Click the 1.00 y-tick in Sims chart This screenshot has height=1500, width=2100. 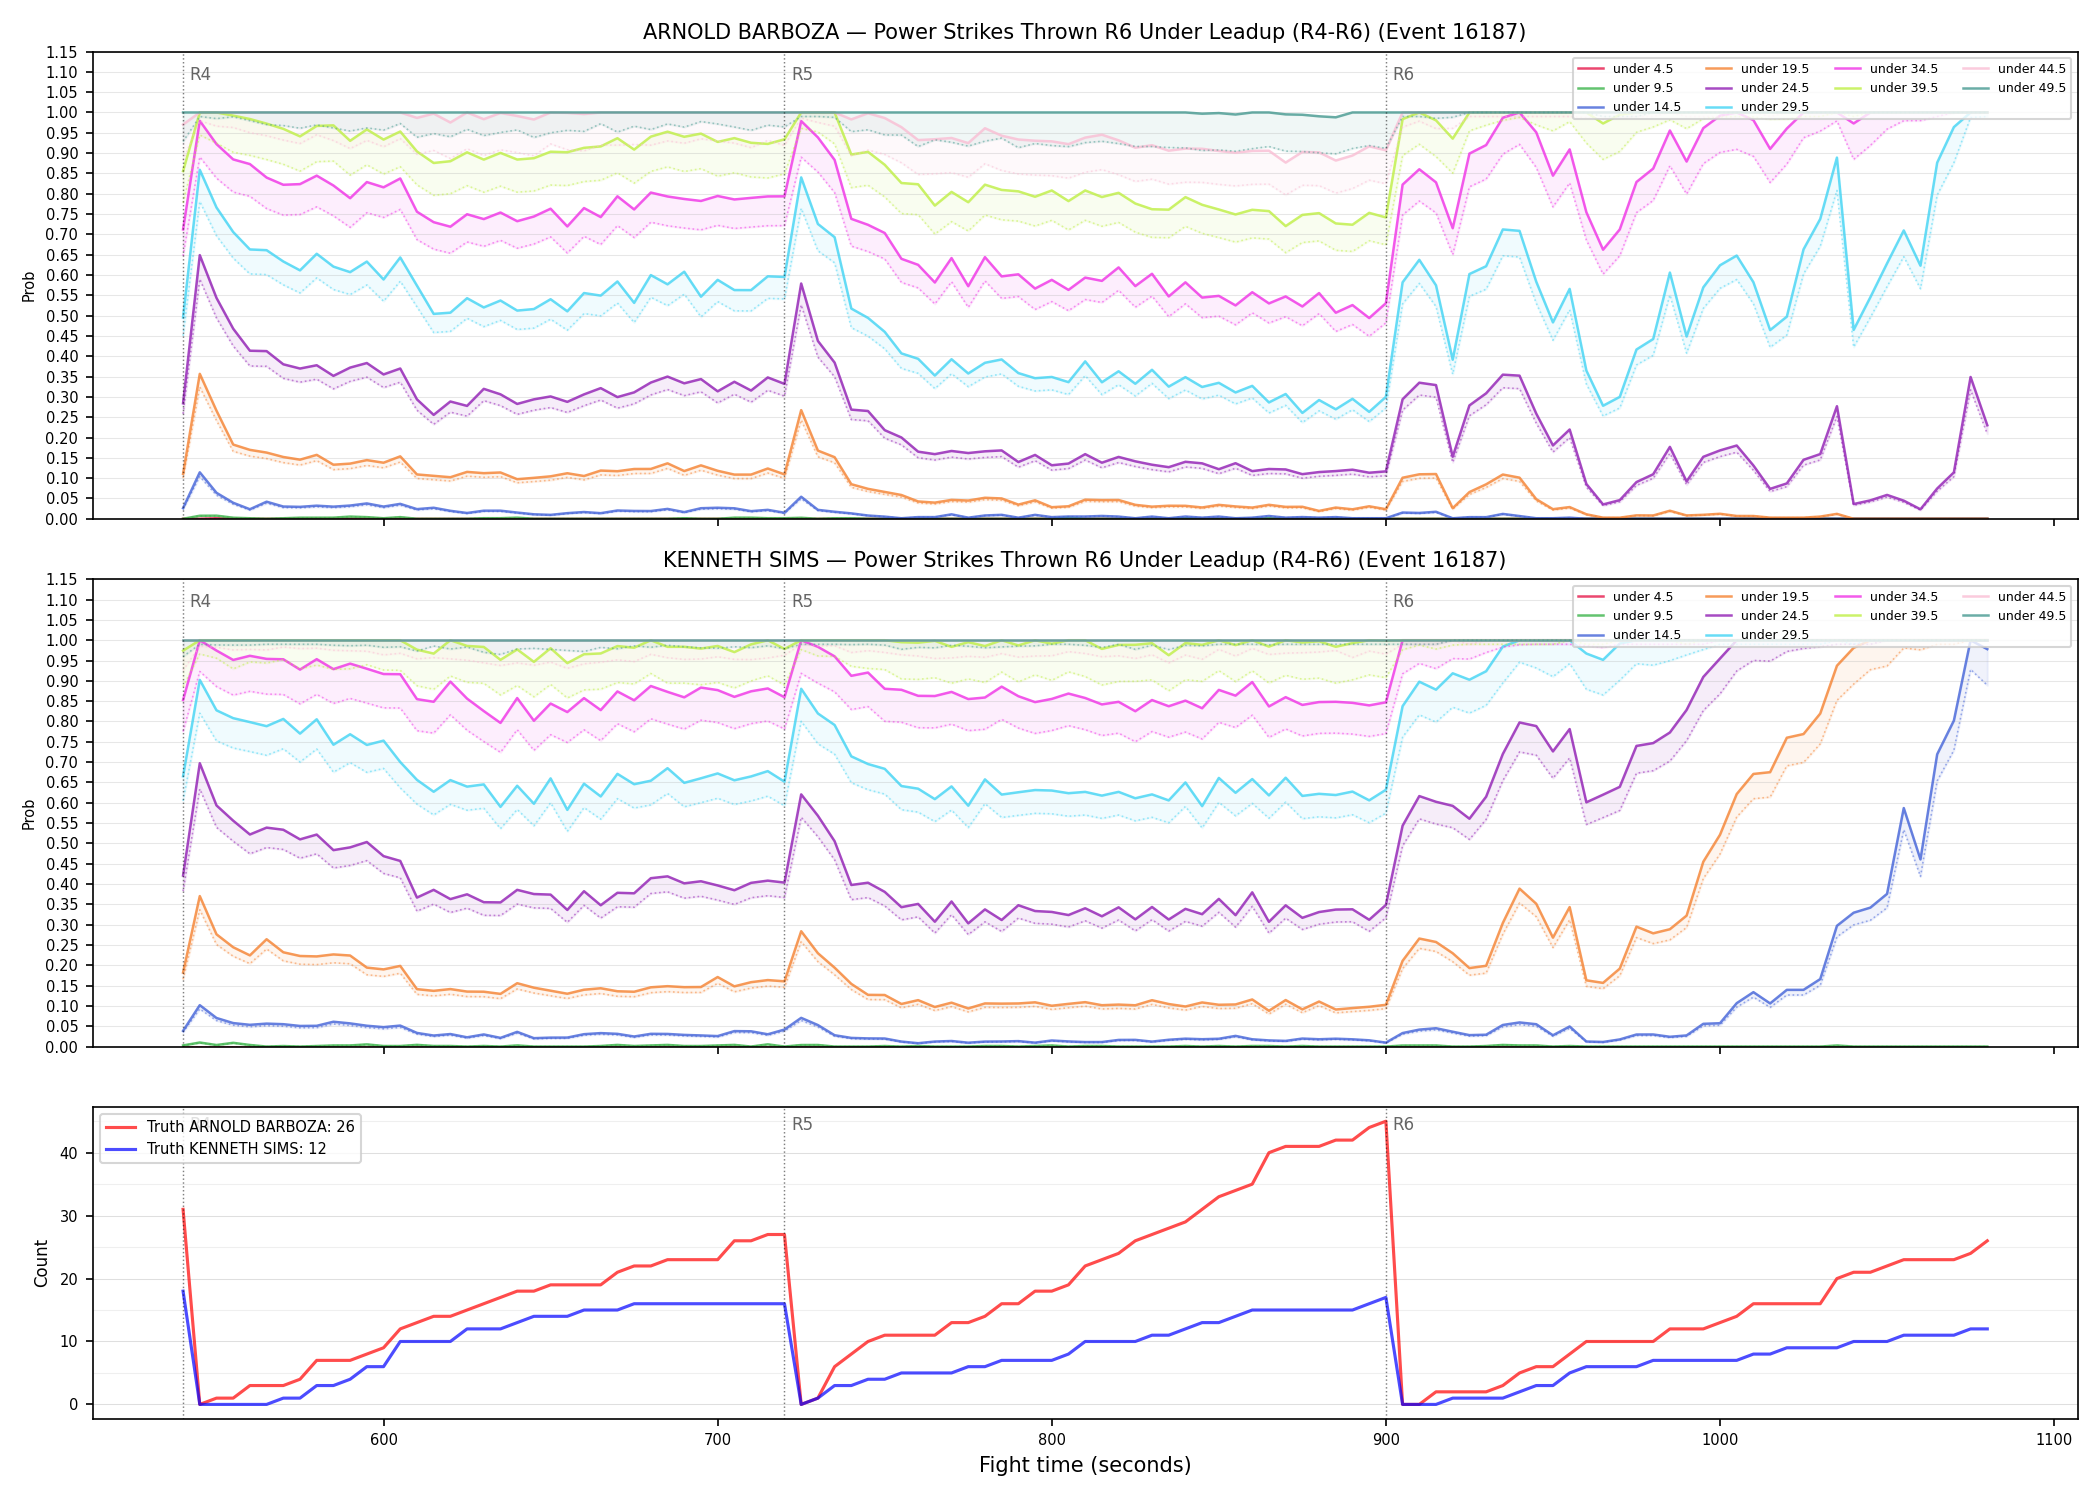62,641
